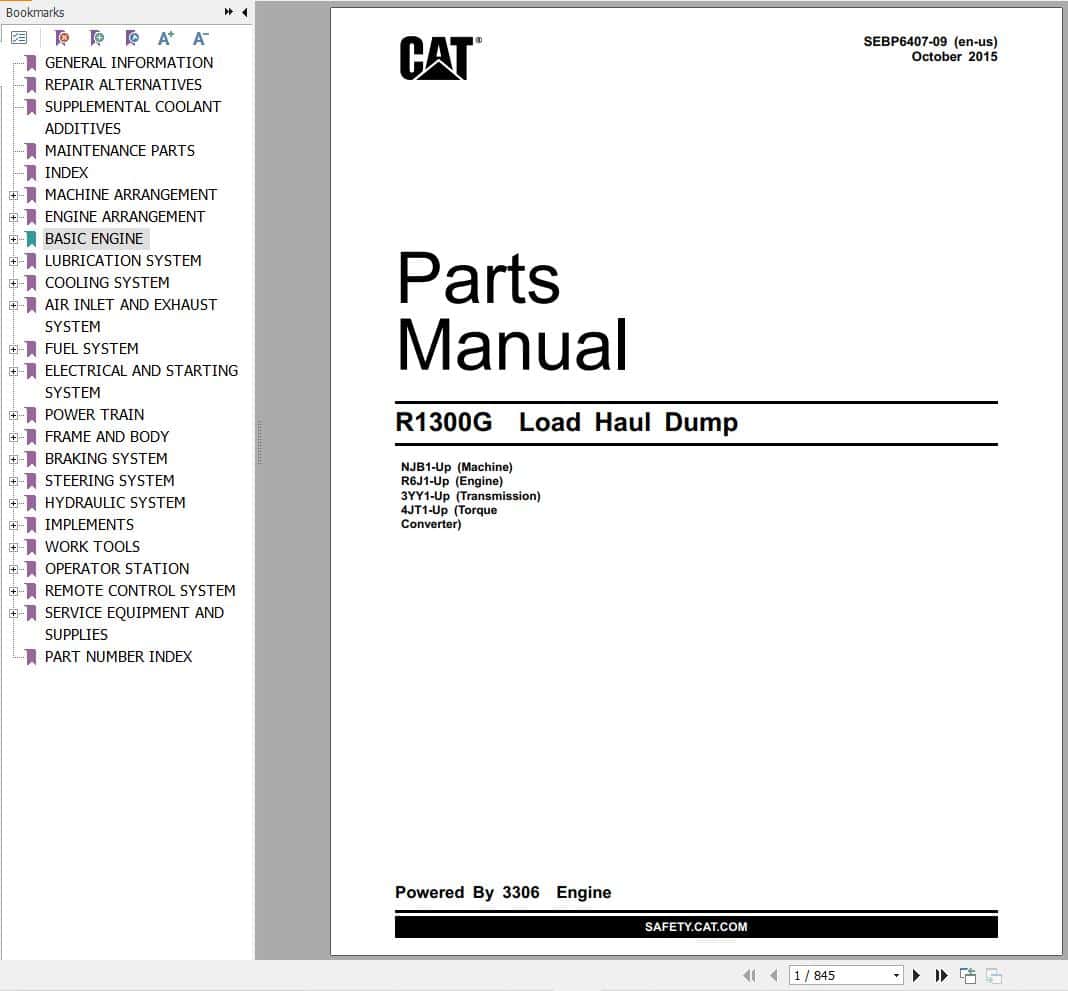Open the MAINTENANCE PARTS bookmark

point(120,151)
